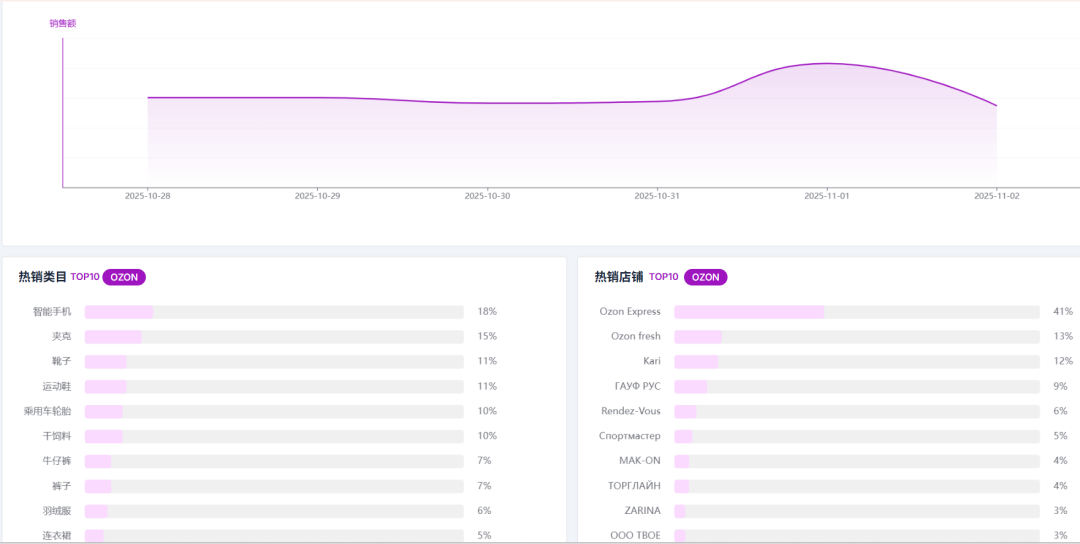Click the 2025-10-28 date on chart axis

[148, 196]
